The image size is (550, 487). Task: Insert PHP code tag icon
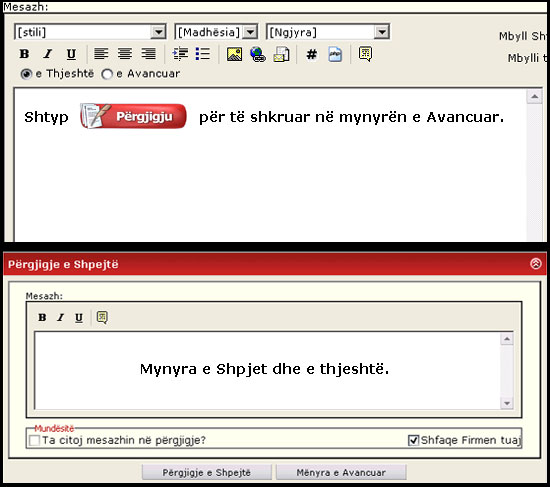pyautogui.click(x=335, y=54)
